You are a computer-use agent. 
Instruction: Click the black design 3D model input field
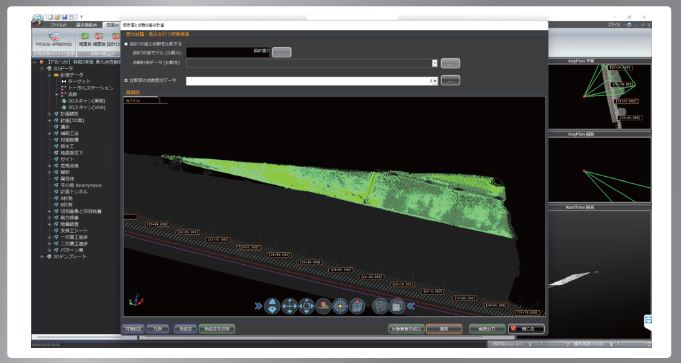[228, 52]
